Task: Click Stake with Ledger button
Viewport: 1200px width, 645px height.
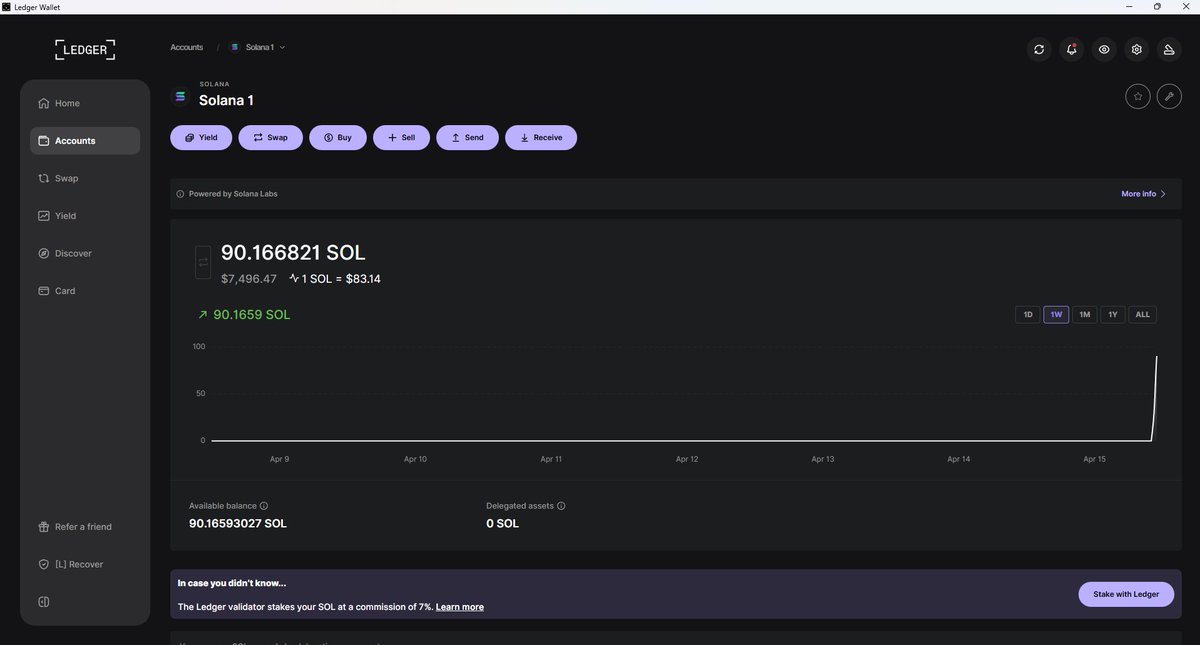Action: tap(1126, 594)
